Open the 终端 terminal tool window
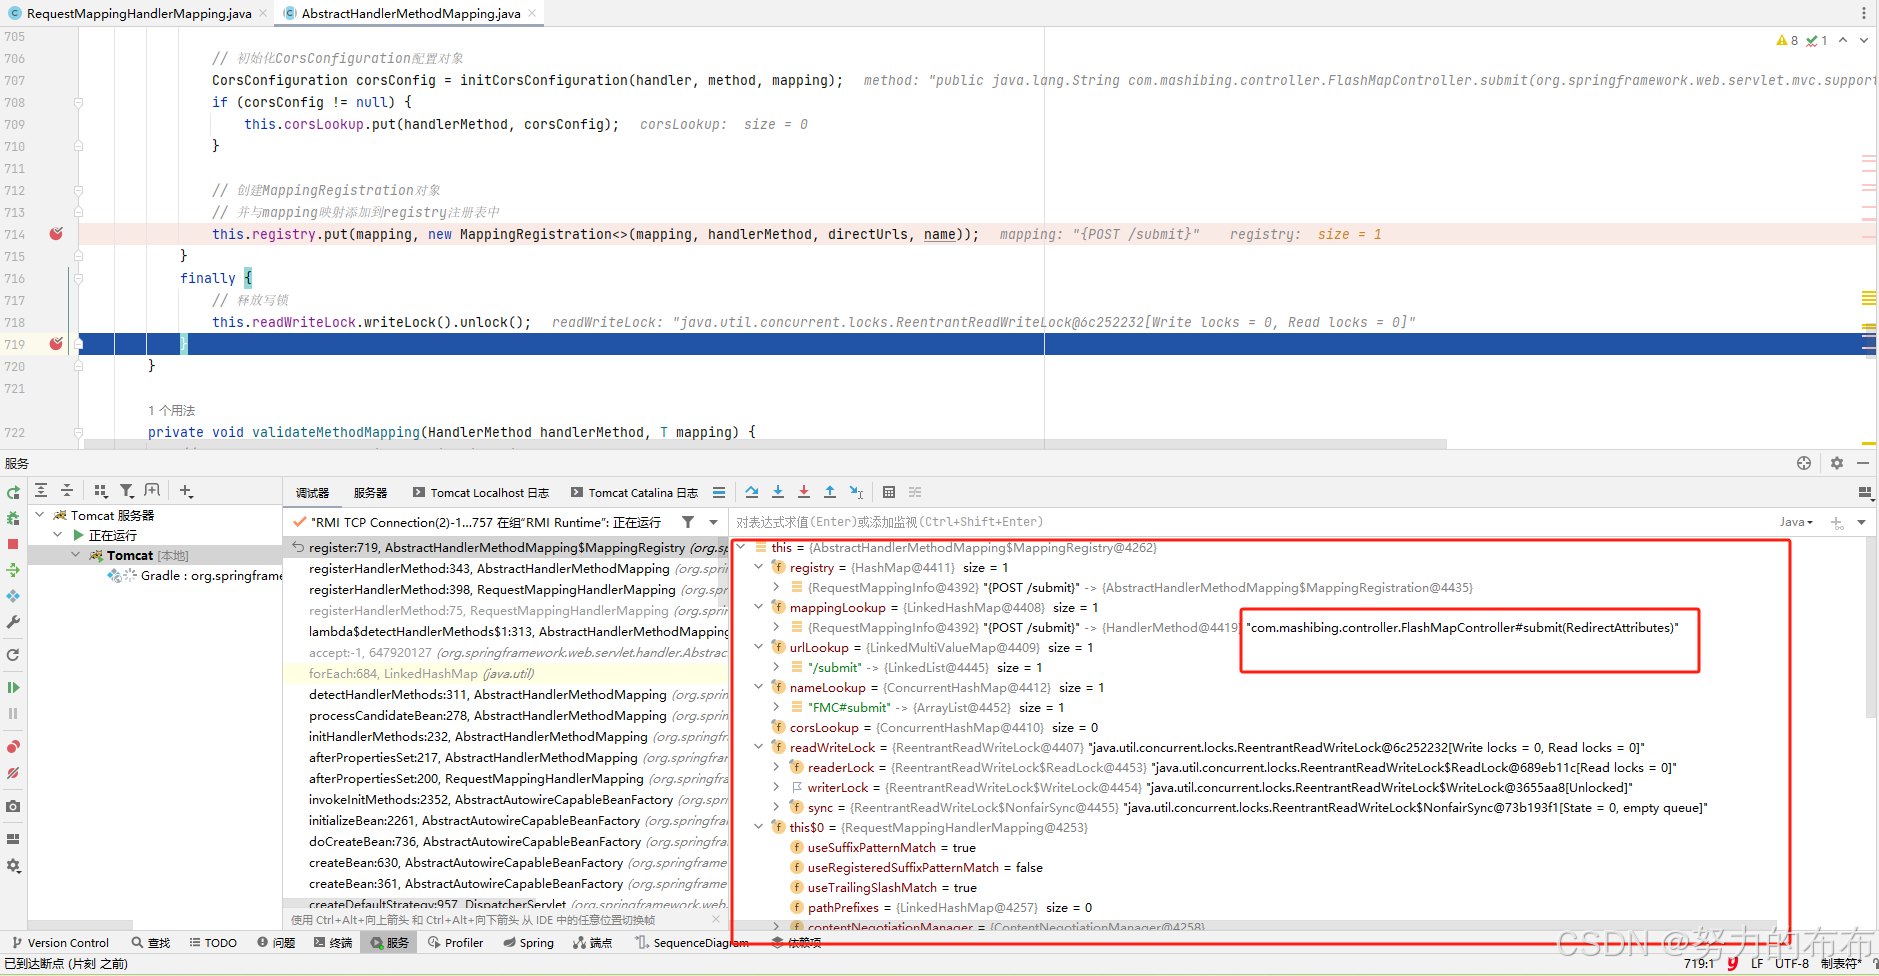Image resolution: width=1879 pixels, height=976 pixels. [x=333, y=943]
